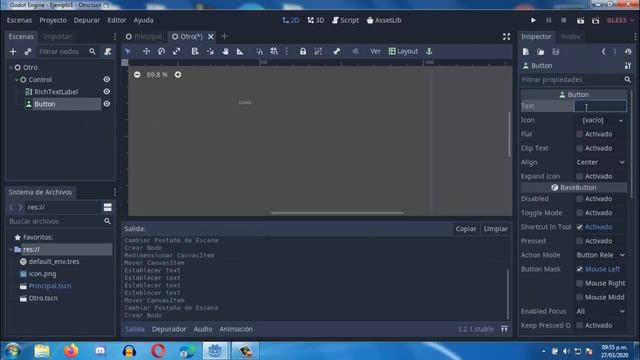Zoom in the viewport with plus icon
Screen dimensions: 640x360
pyautogui.click(x=178, y=75)
